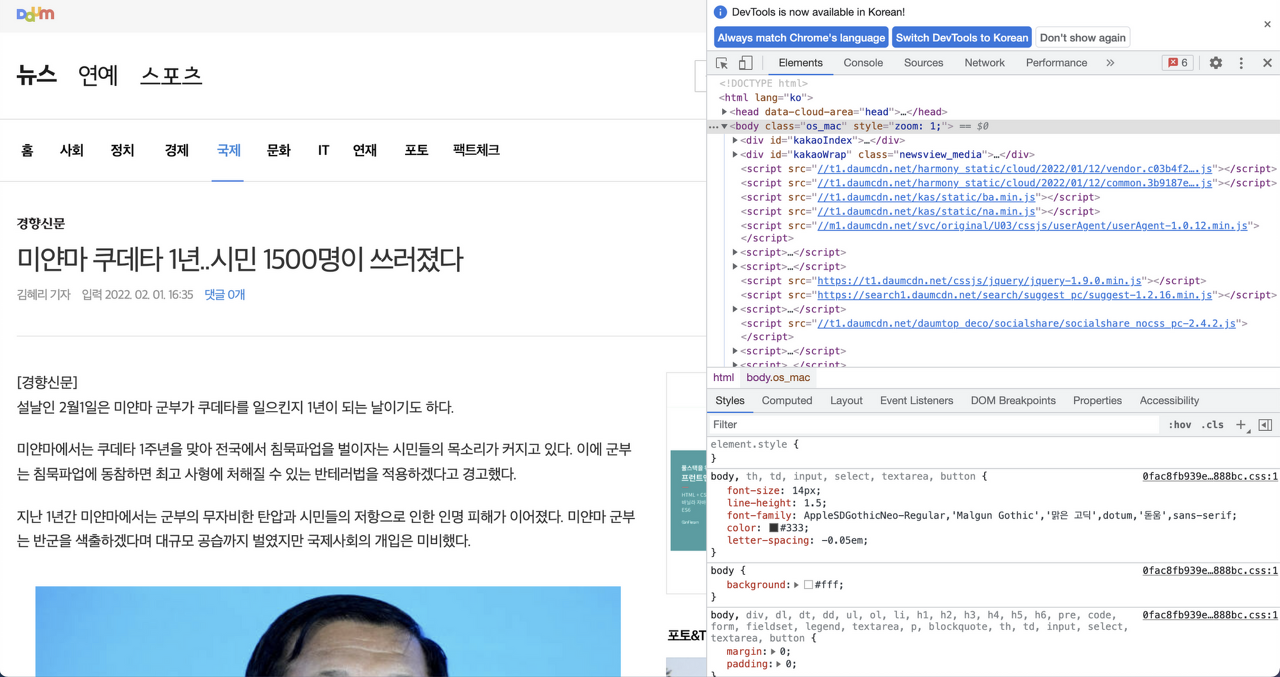Activate the inspect element picker icon
Screen dimensions: 1280x677
tap(722, 63)
